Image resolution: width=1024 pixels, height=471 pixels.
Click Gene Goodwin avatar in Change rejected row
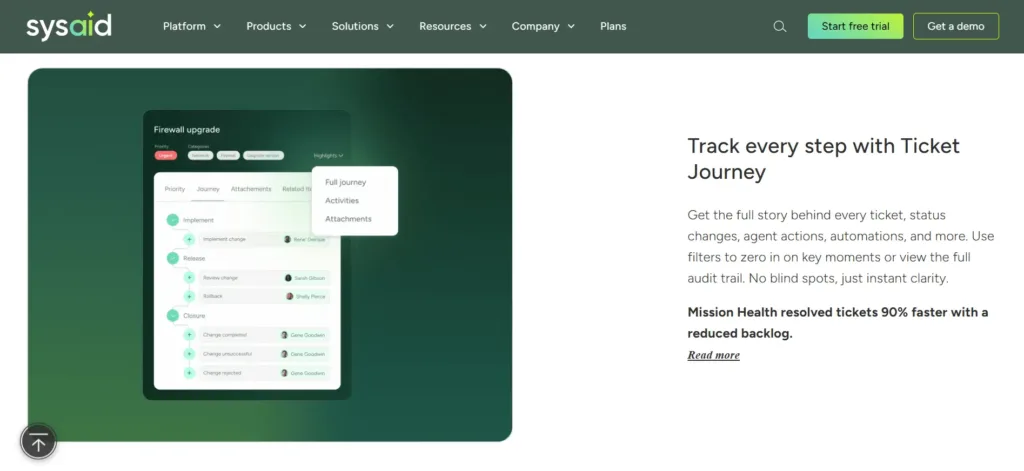coord(284,372)
